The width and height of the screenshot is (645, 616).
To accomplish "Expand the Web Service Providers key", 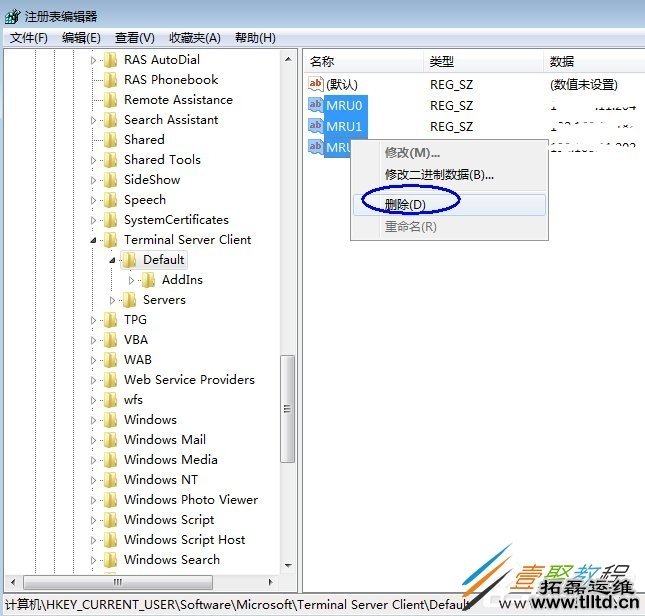I will 93,380.
